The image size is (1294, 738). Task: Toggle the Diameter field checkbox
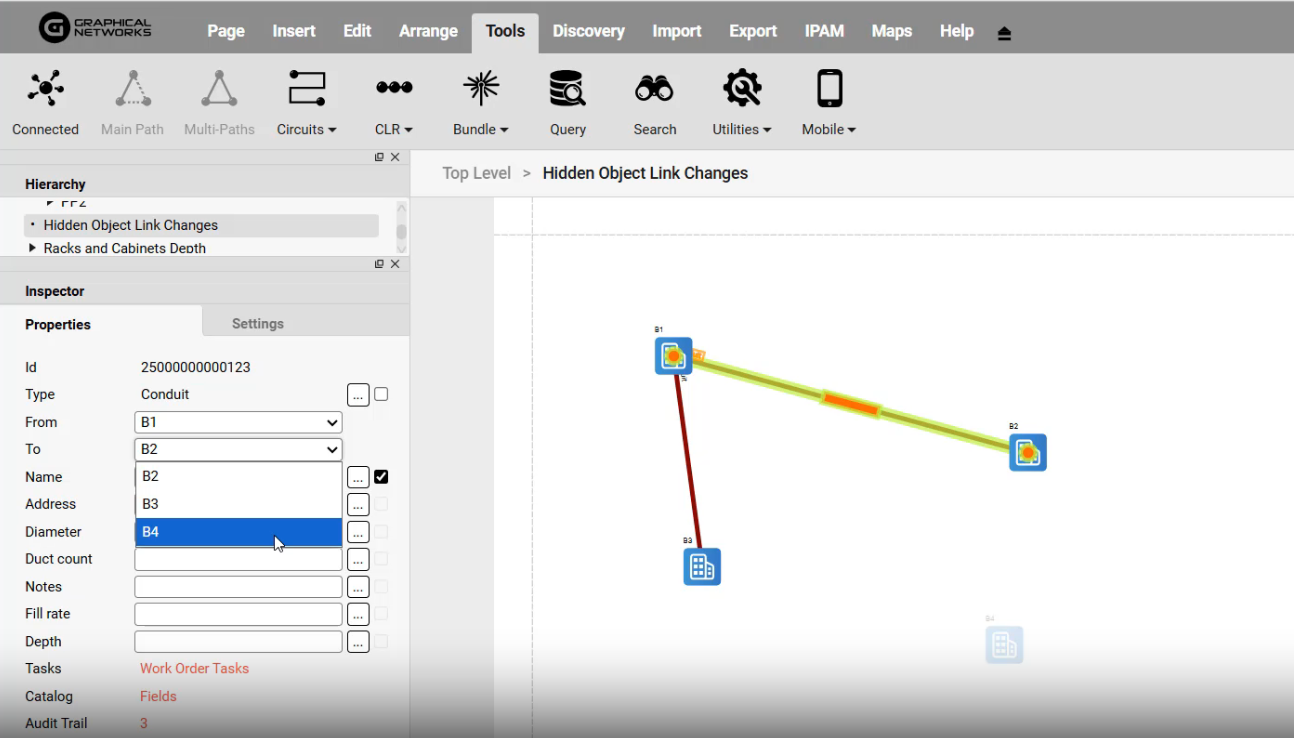(381, 532)
